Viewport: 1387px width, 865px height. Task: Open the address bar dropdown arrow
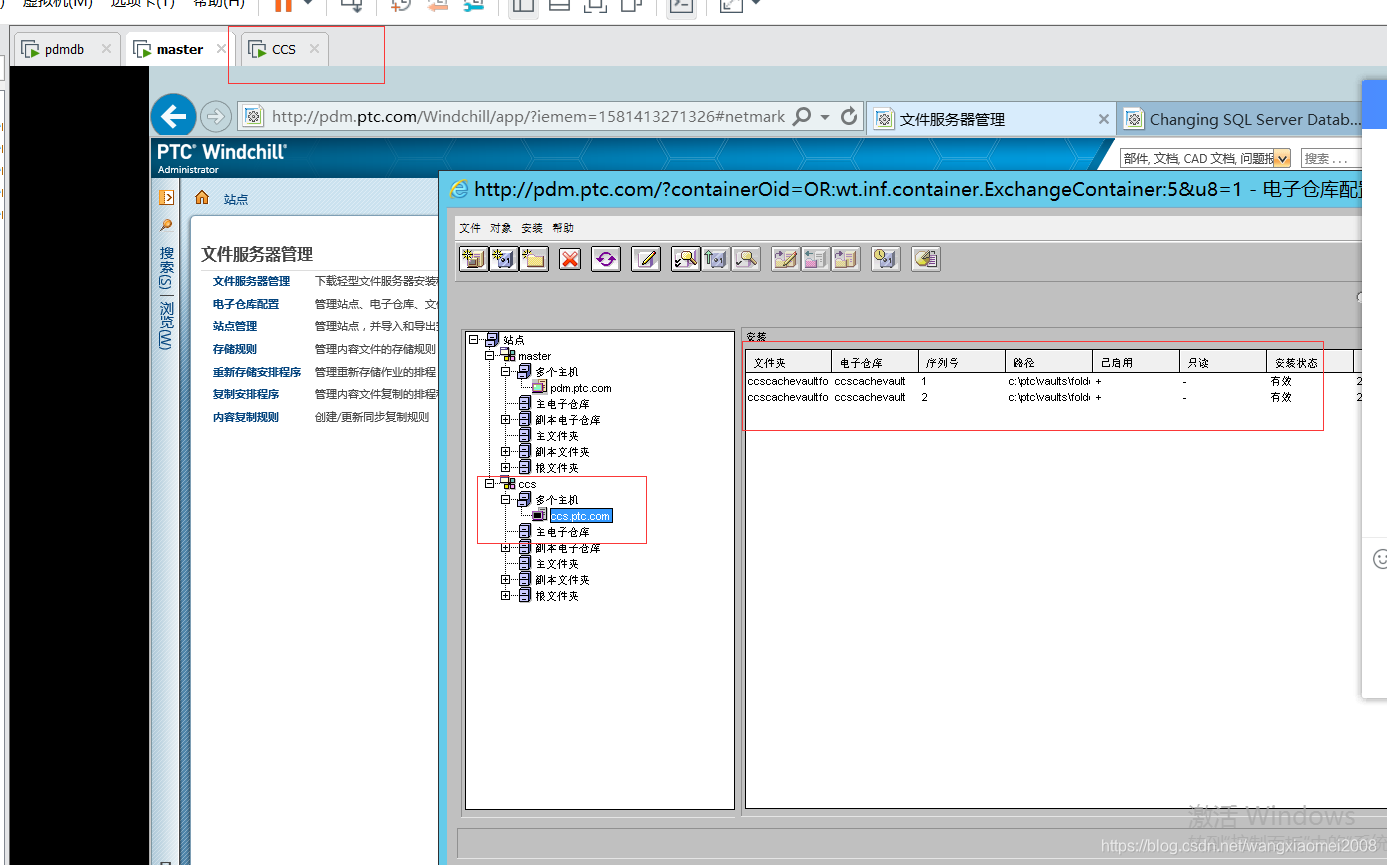tap(825, 117)
